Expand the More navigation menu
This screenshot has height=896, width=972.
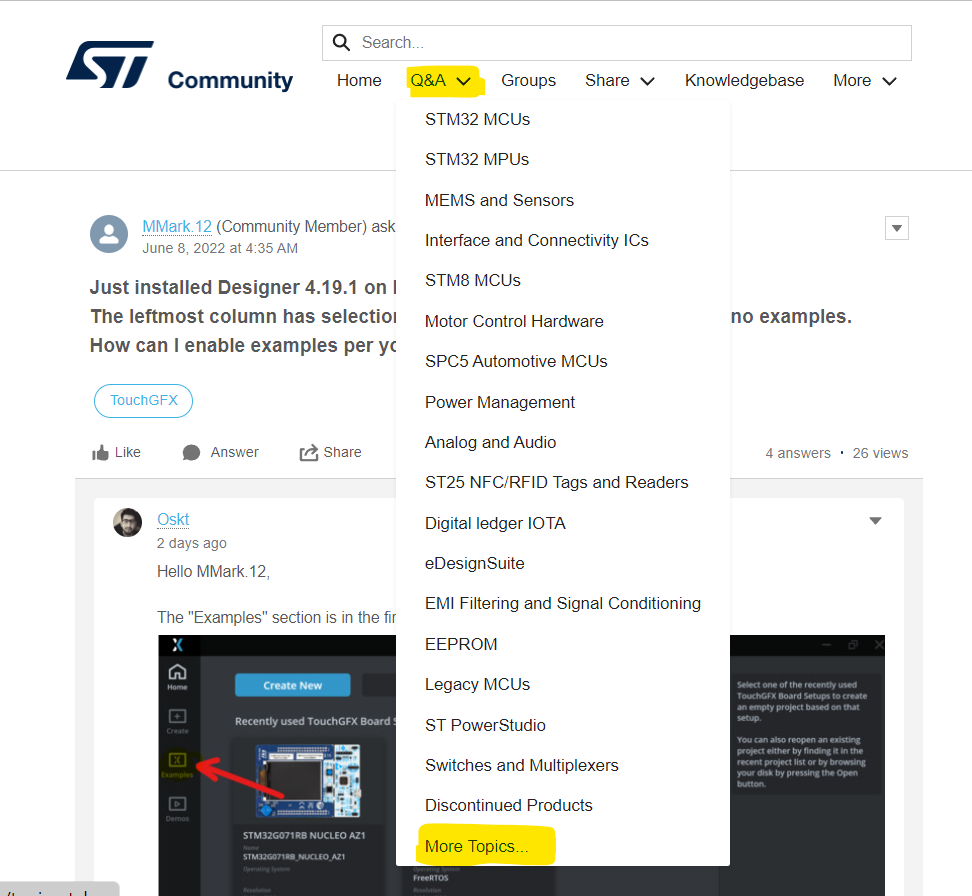(x=865, y=81)
